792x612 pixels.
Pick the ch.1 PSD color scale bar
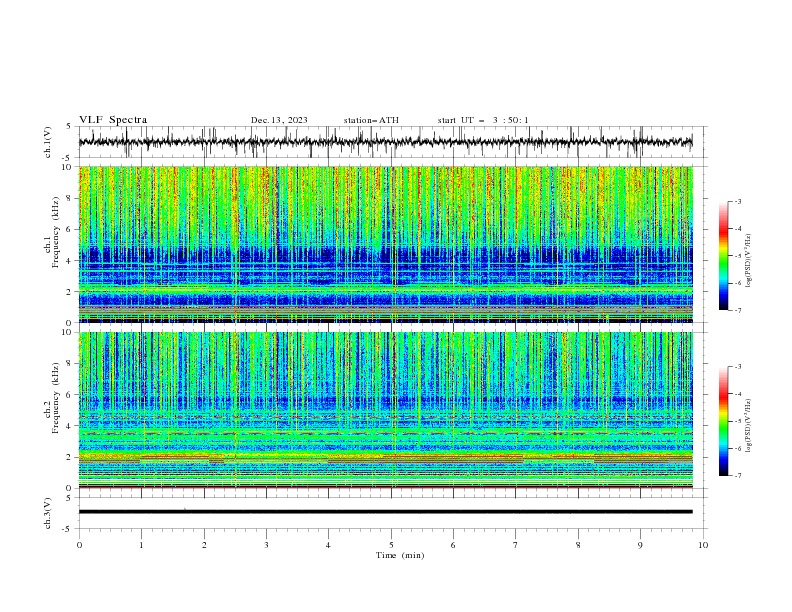click(723, 255)
